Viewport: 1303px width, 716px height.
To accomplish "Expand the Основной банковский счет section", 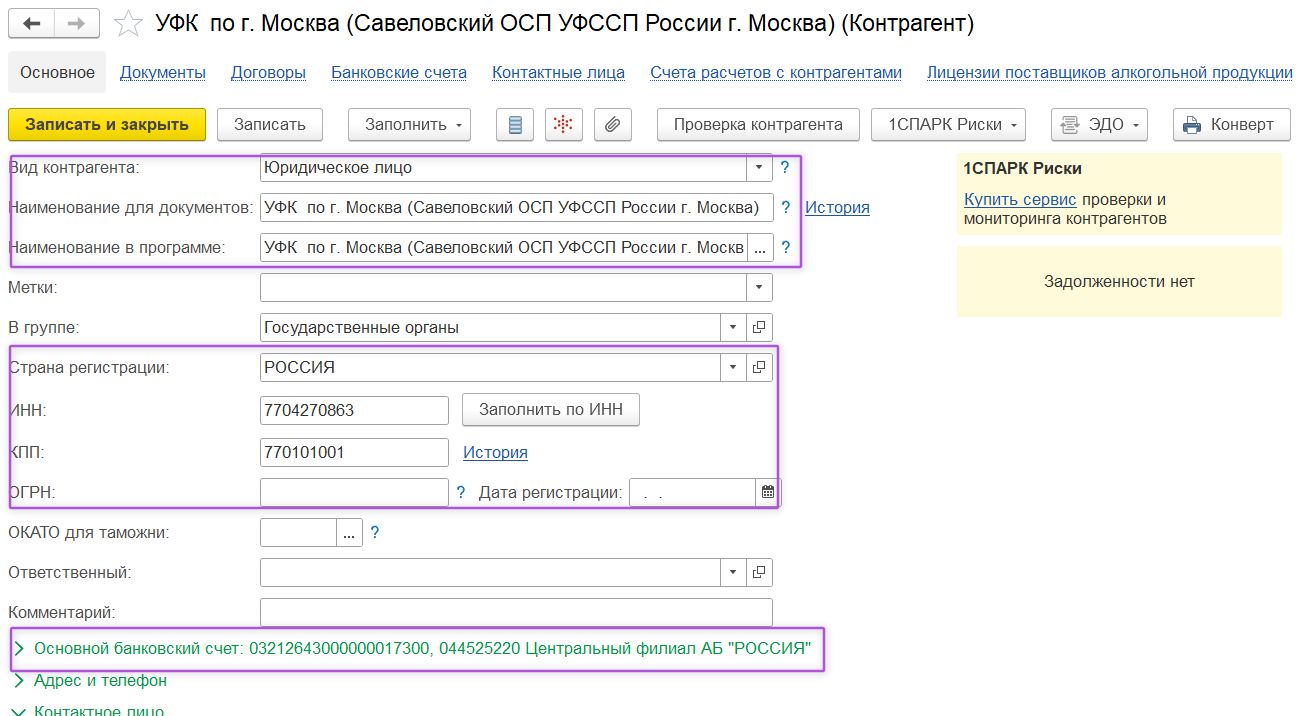I will click(x=19, y=650).
